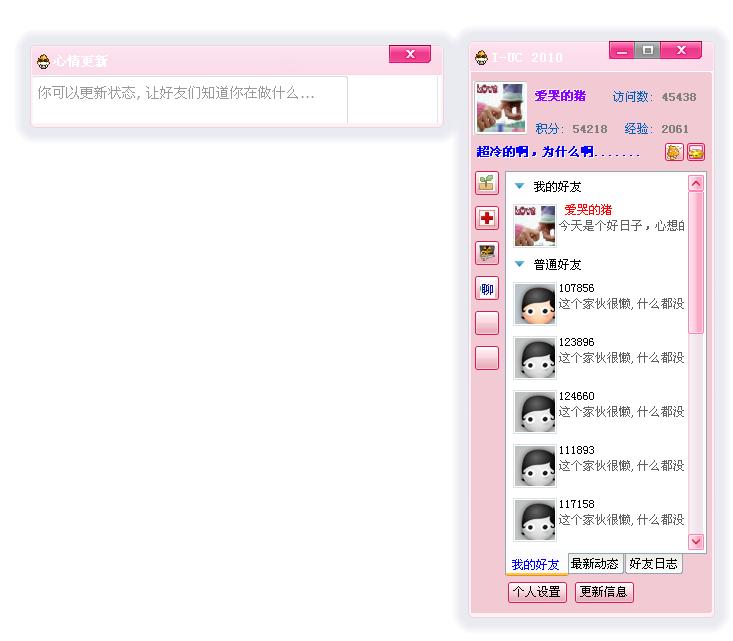Click the 更新信息 button
Viewport: 733px width, 641px height.
point(604,592)
